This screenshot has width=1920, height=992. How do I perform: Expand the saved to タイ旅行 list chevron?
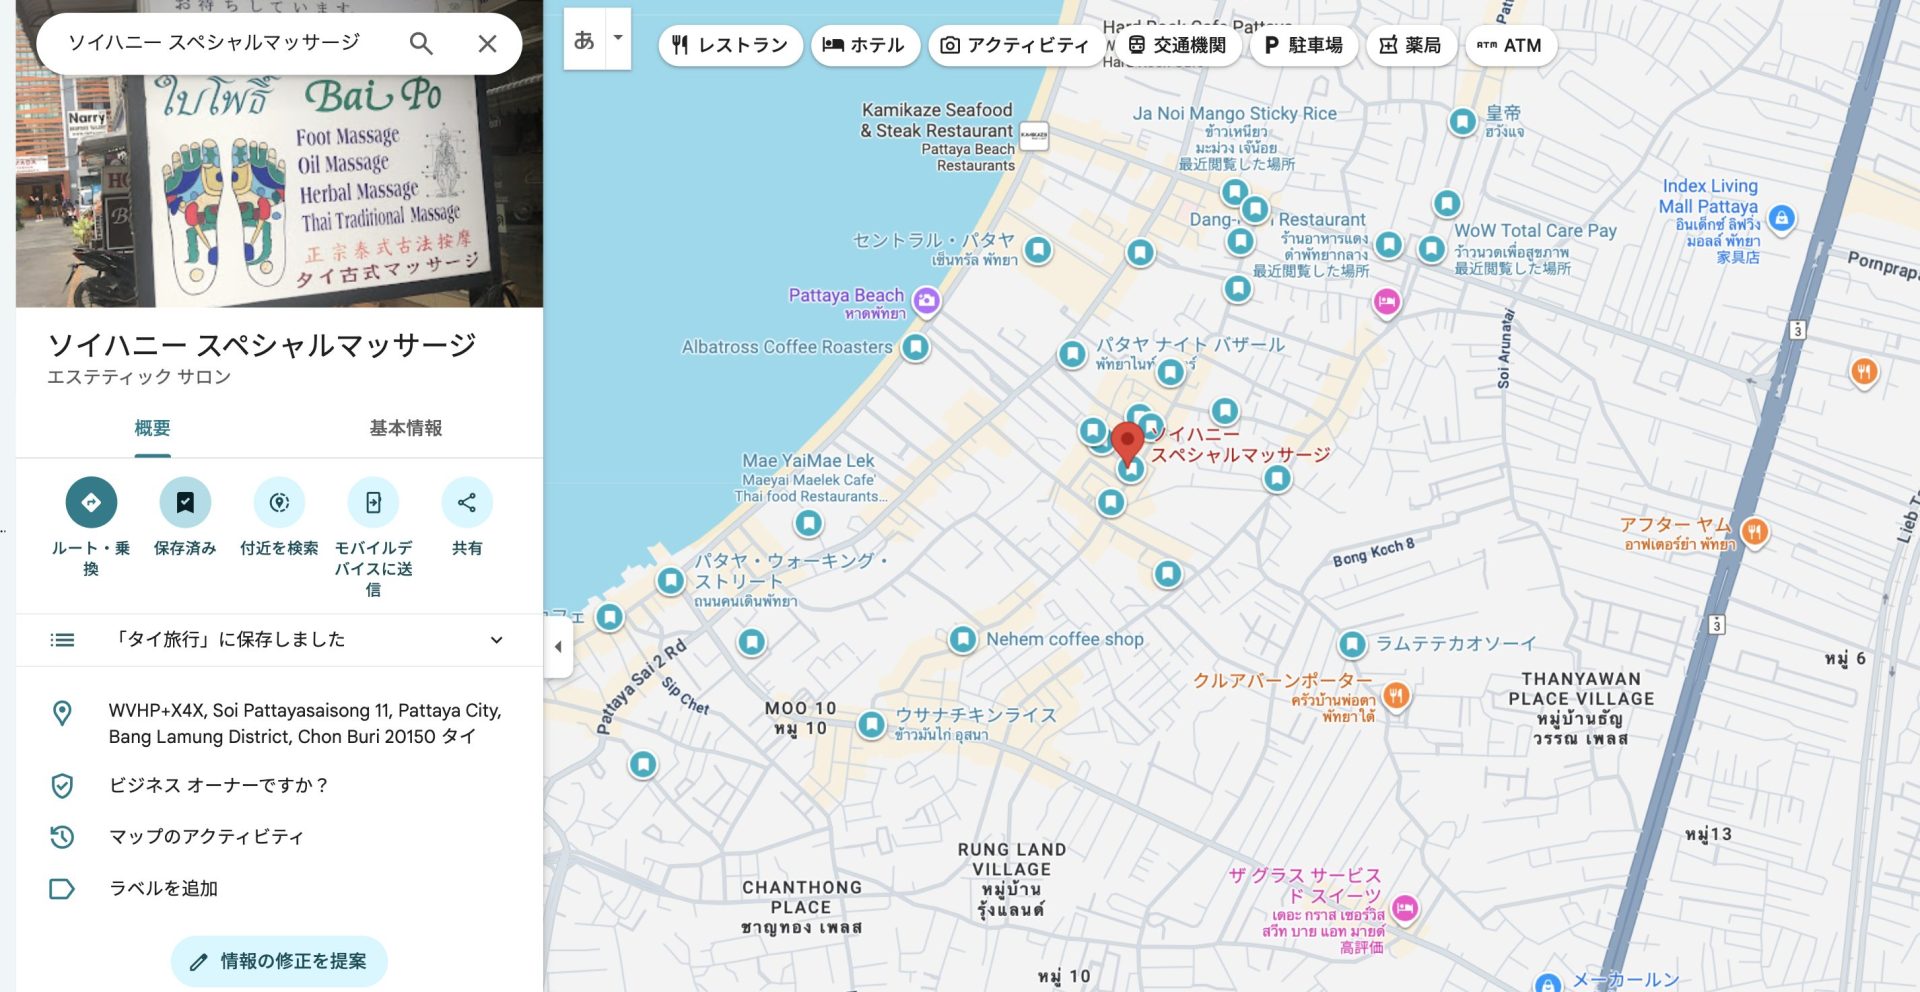496,640
